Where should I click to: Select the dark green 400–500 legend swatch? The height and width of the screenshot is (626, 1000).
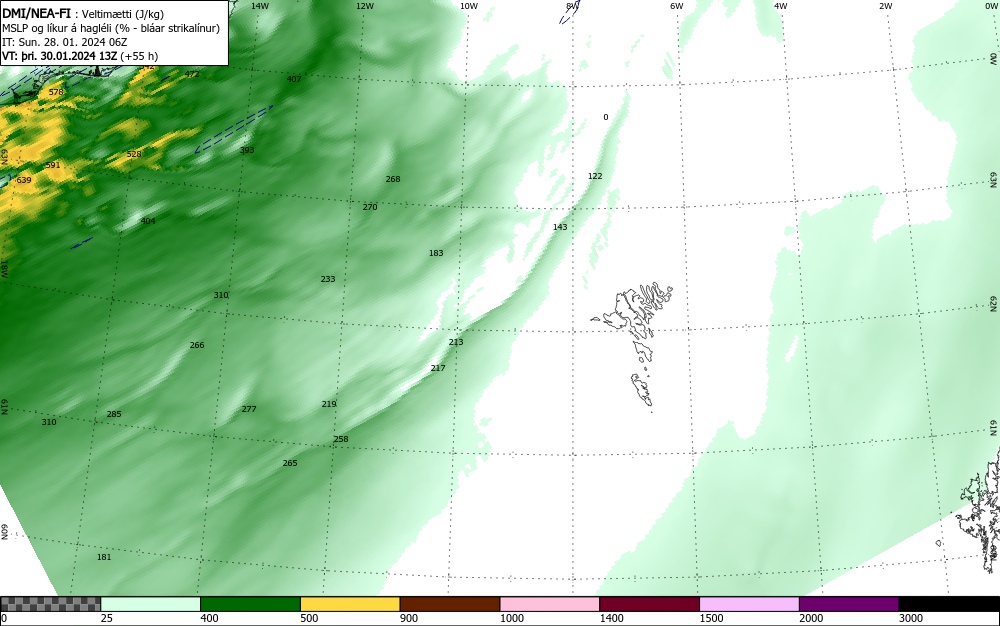(250, 604)
